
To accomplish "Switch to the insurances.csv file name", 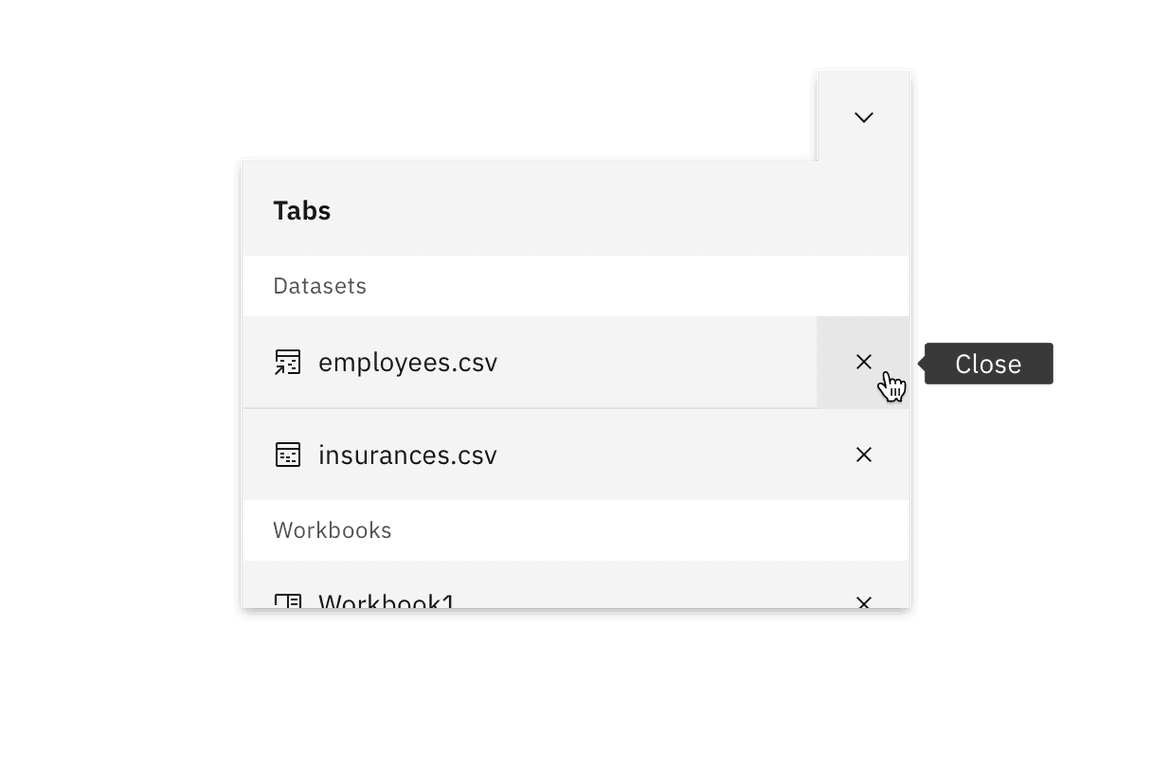I will [x=407, y=455].
